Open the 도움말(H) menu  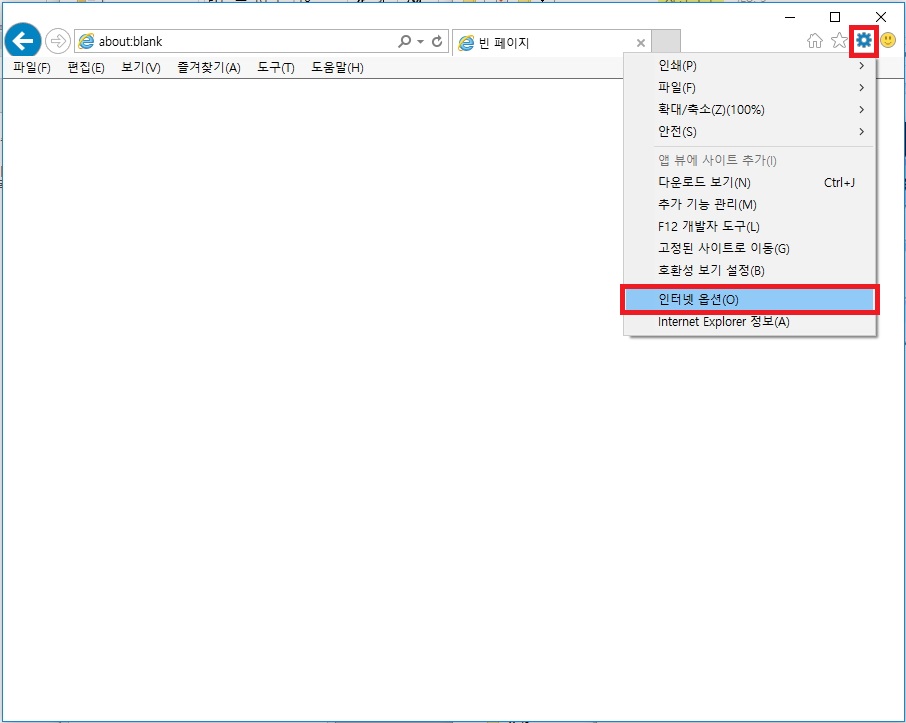click(337, 68)
